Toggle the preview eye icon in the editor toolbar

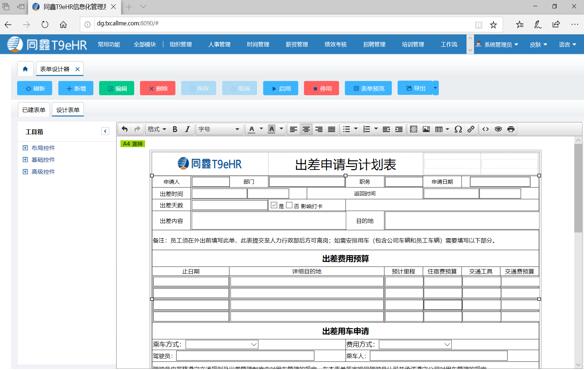point(498,129)
